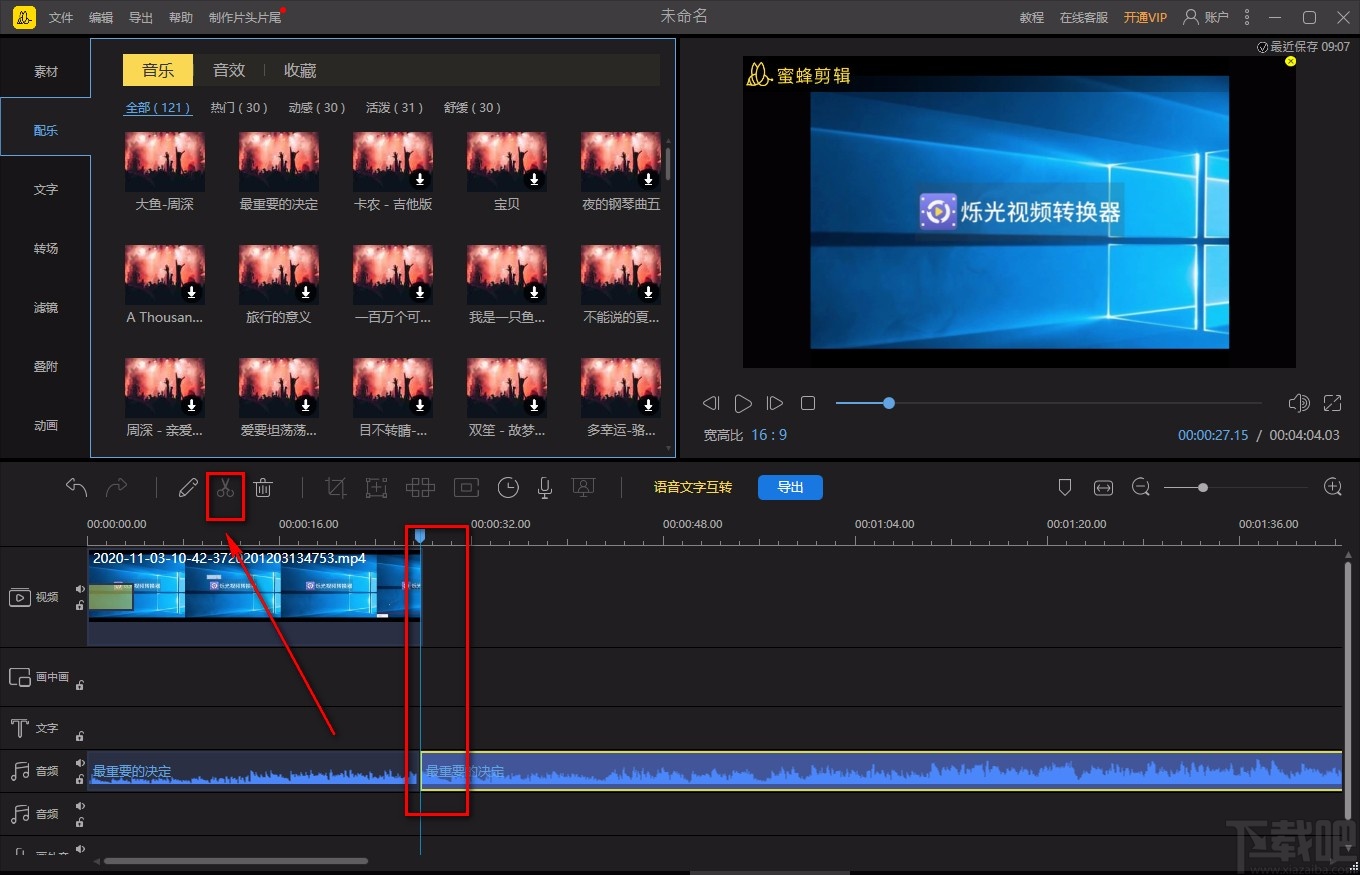Open the 导出 menu in the menu bar
1360x875 pixels.
(141, 18)
